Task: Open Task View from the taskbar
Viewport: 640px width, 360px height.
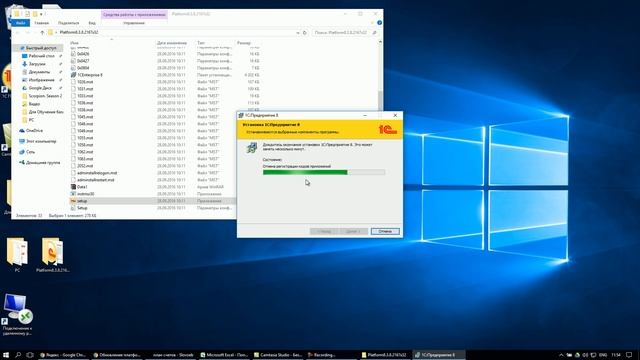Action: pos(30,355)
